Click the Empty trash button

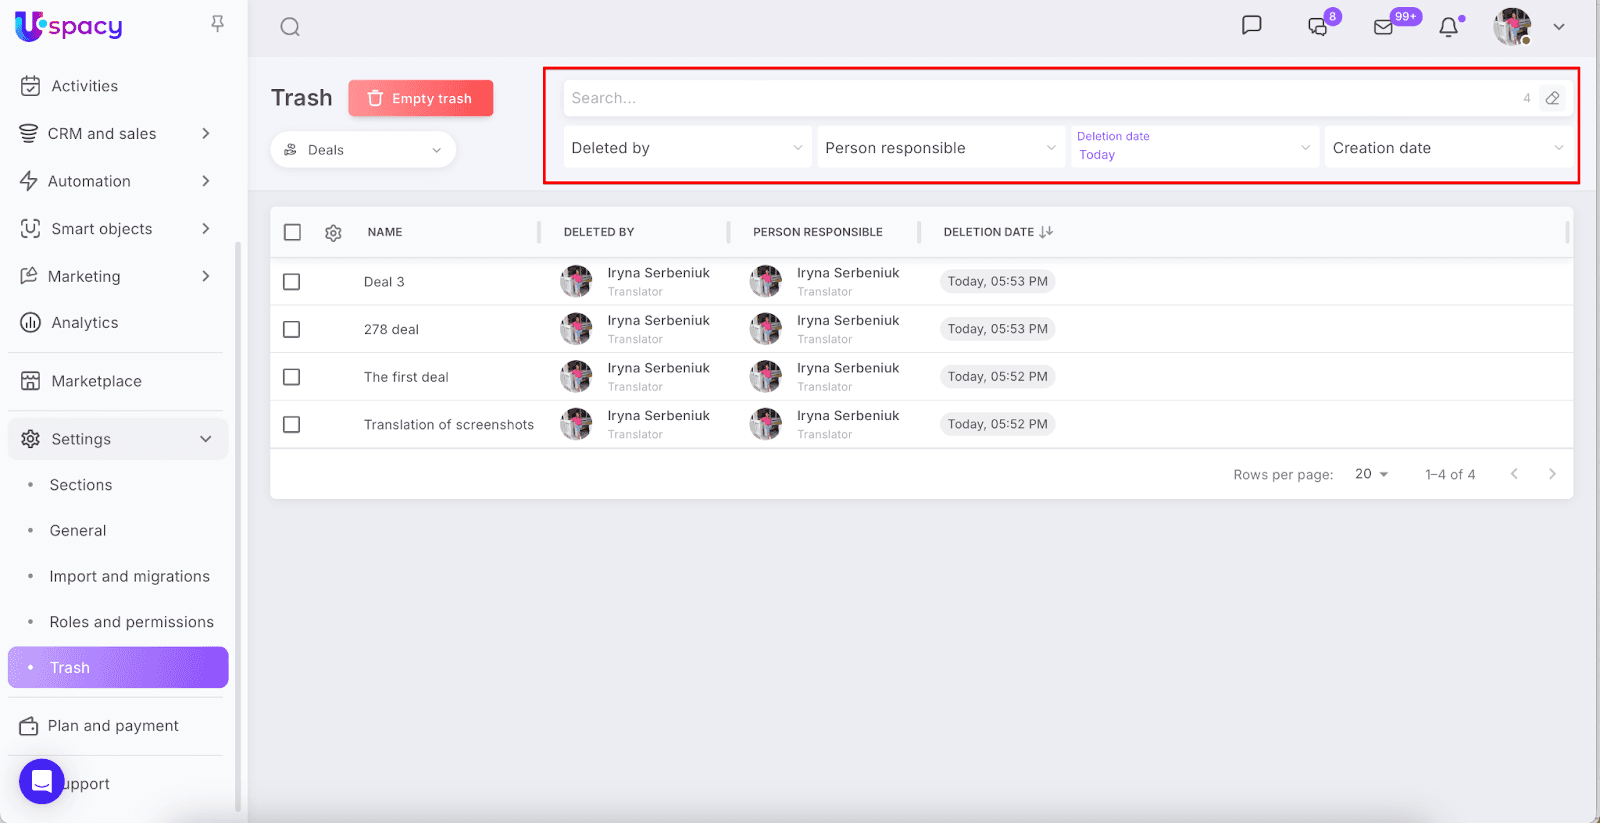click(x=421, y=98)
